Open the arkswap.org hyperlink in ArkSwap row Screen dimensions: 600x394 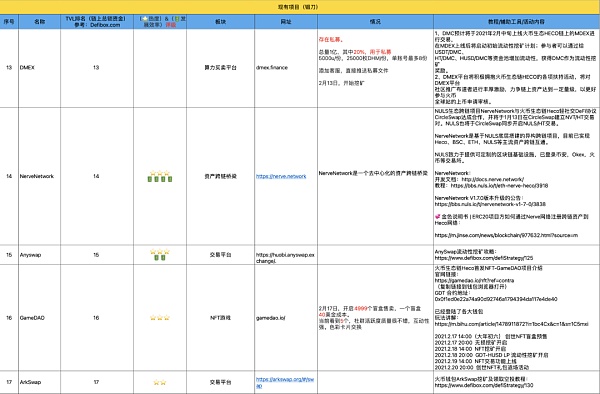(x=285, y=383)
